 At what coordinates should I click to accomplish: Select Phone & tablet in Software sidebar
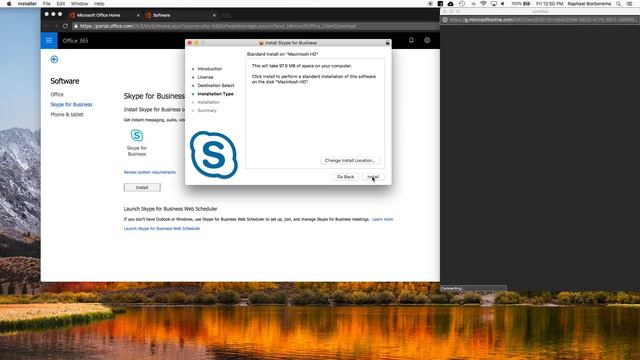[x=67, y=115]
